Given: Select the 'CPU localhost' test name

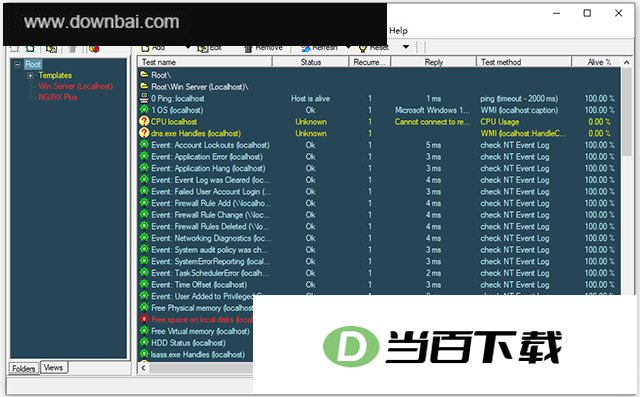Looking at the screenshot, I should pos(174,122).
